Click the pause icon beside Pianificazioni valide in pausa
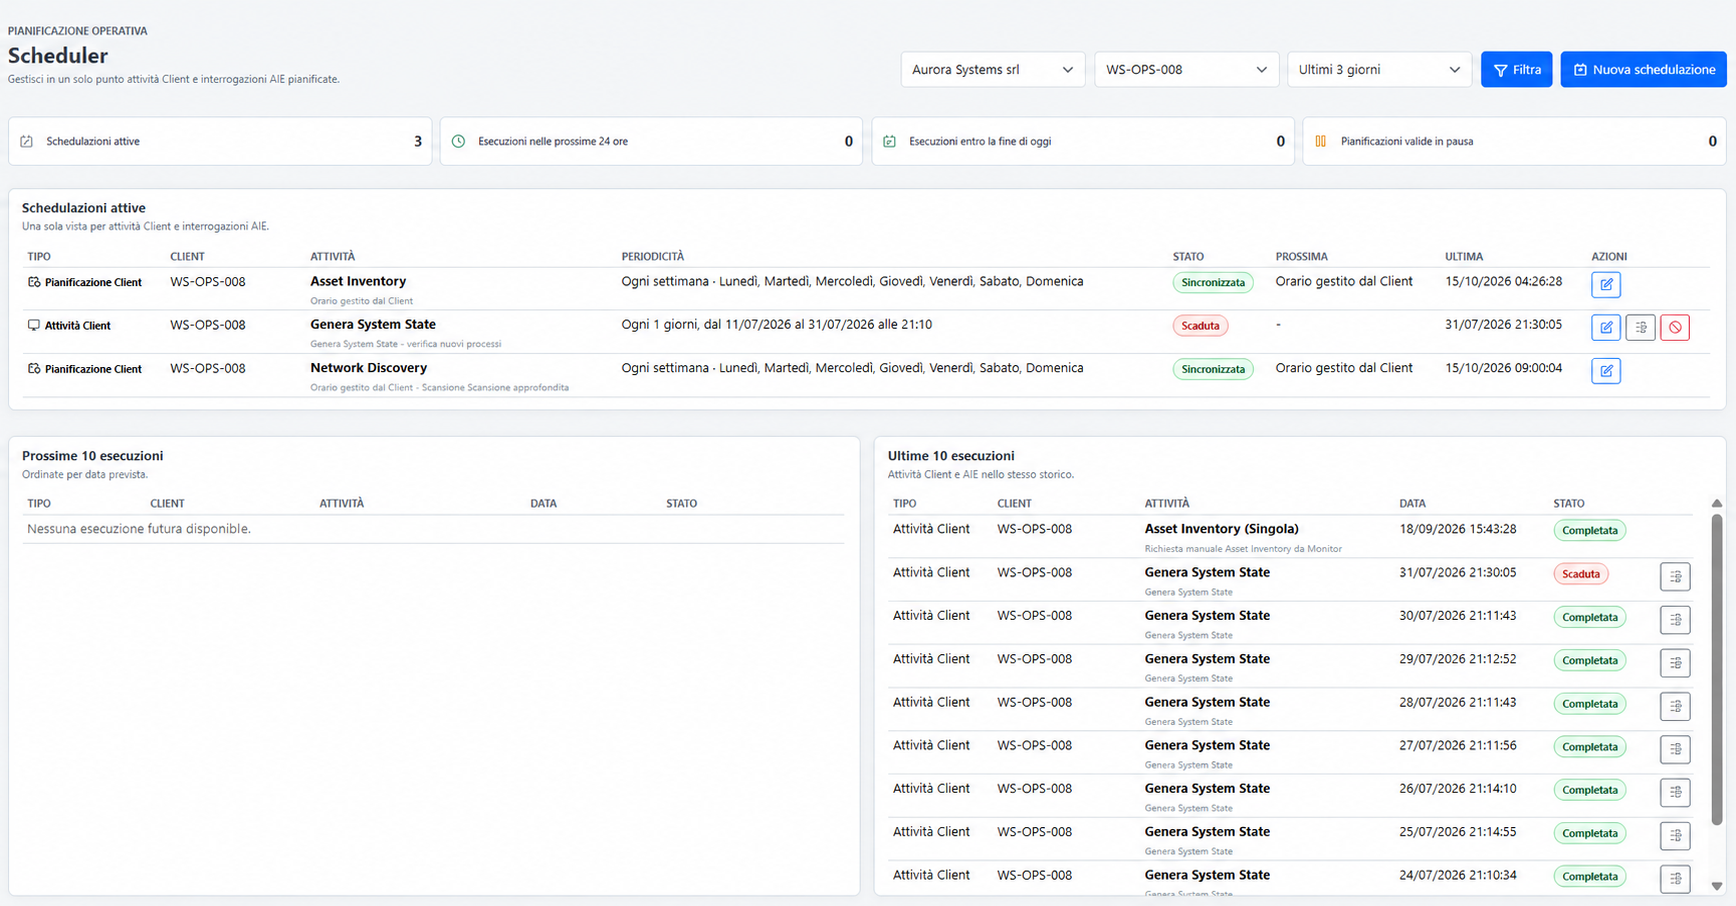The image size is (1736, 906). [x=1320, y=141]
